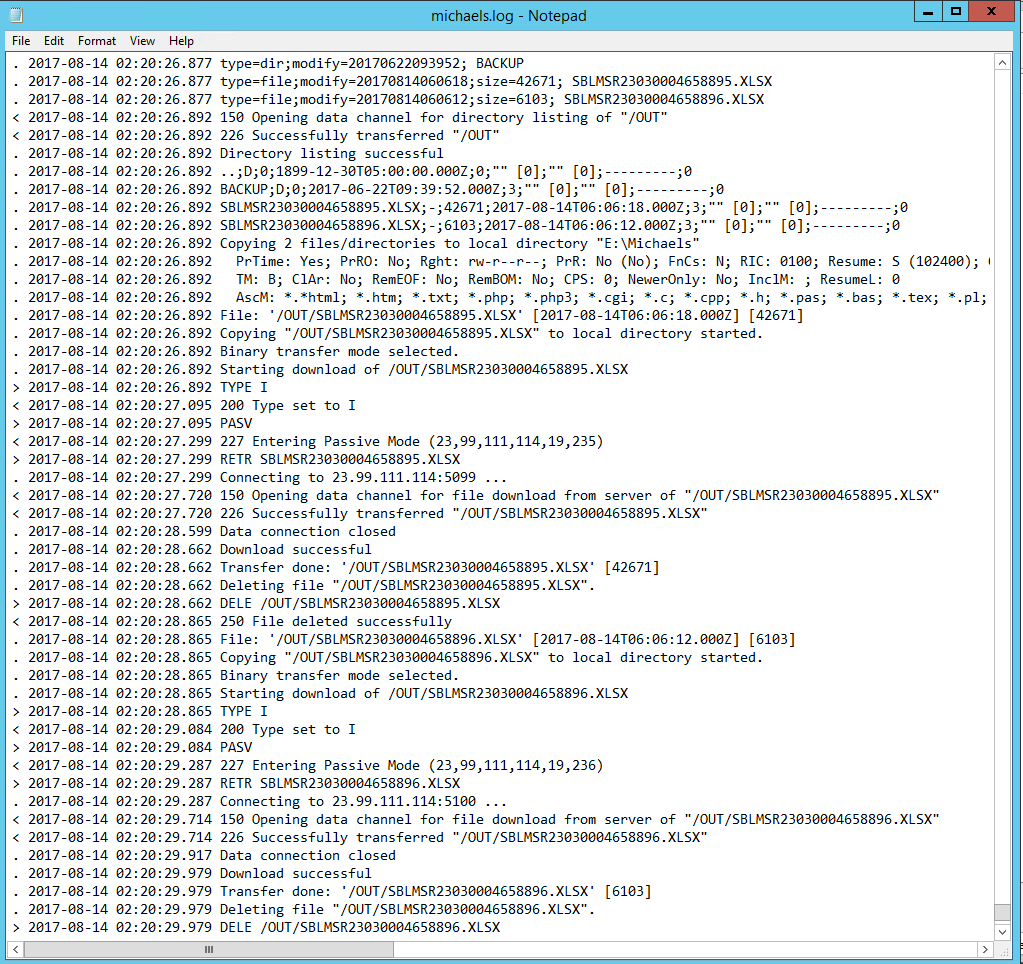Click the vertical scrollbar up arrow

point(1003,63)
